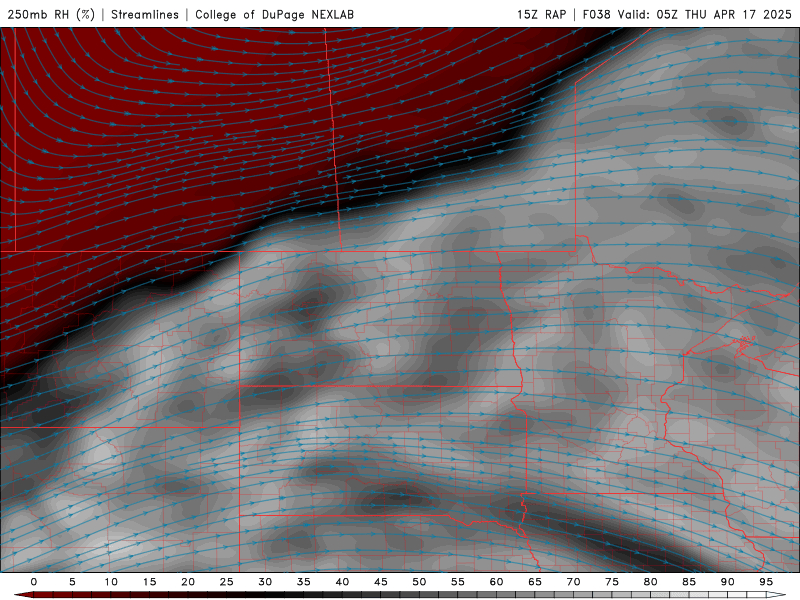The image size is (800, 600).
Task: Click the "F038" forecast hour text
Action: 596,14
